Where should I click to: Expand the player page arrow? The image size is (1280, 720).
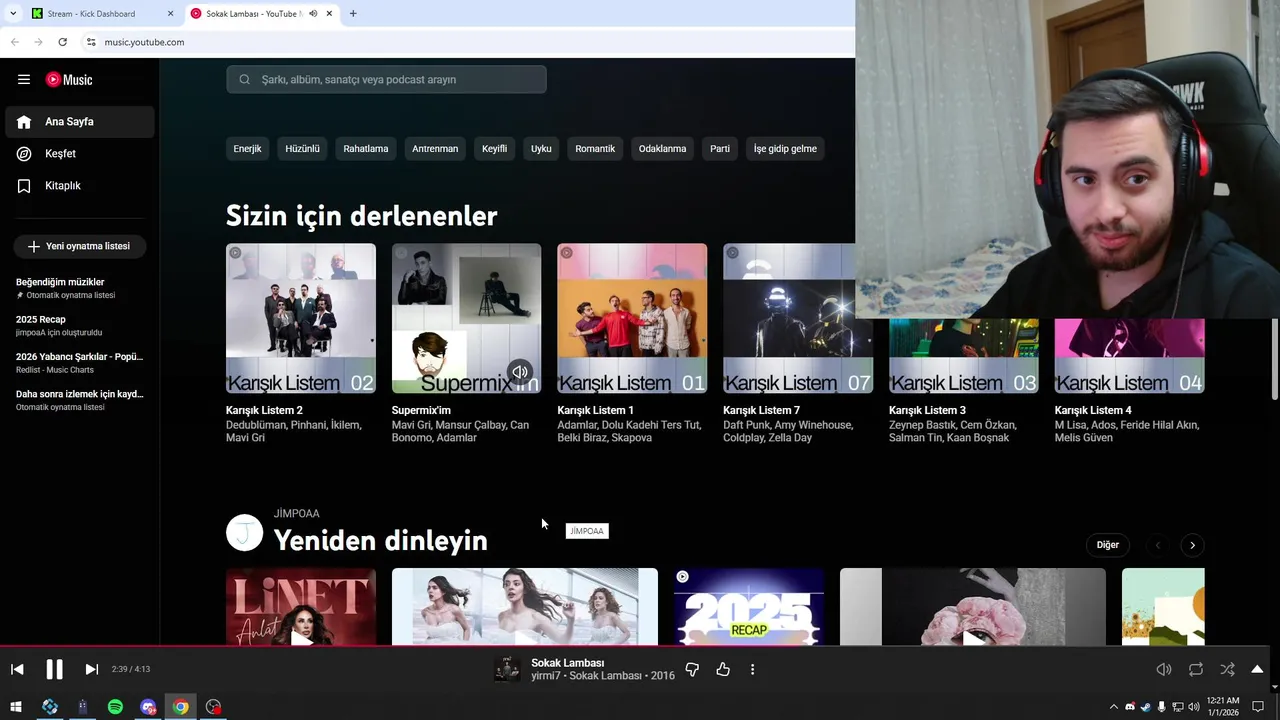pyautogui.click(x=1257, y=669)
